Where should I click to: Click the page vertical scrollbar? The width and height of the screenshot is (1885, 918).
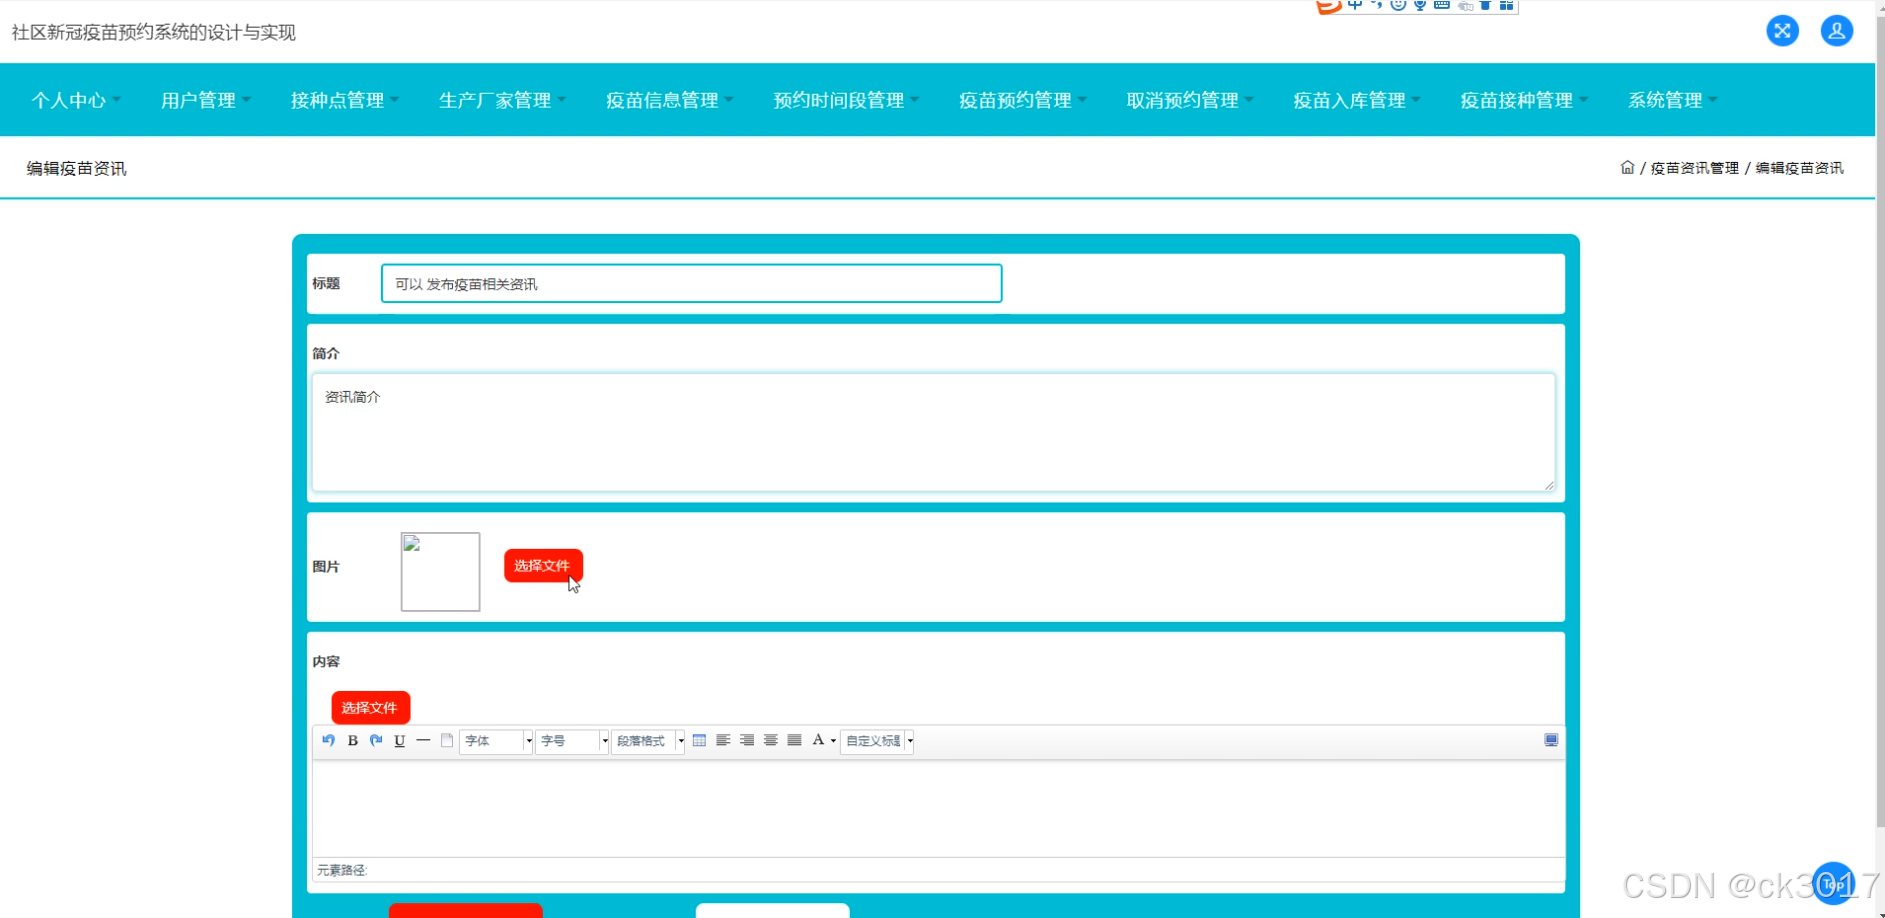click(1880, 420)
